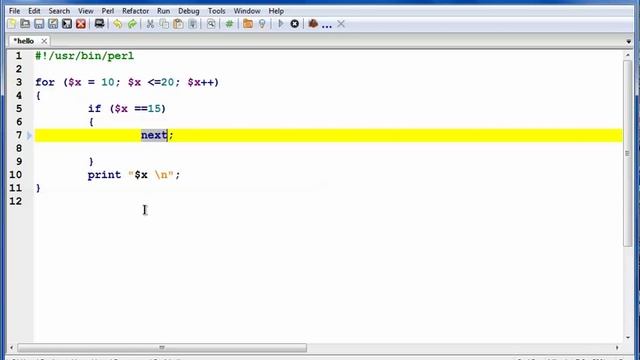This screenshot has height=360, width=640.
Task: Click the "print" keyword on line 10
Action: click(104, 175)
